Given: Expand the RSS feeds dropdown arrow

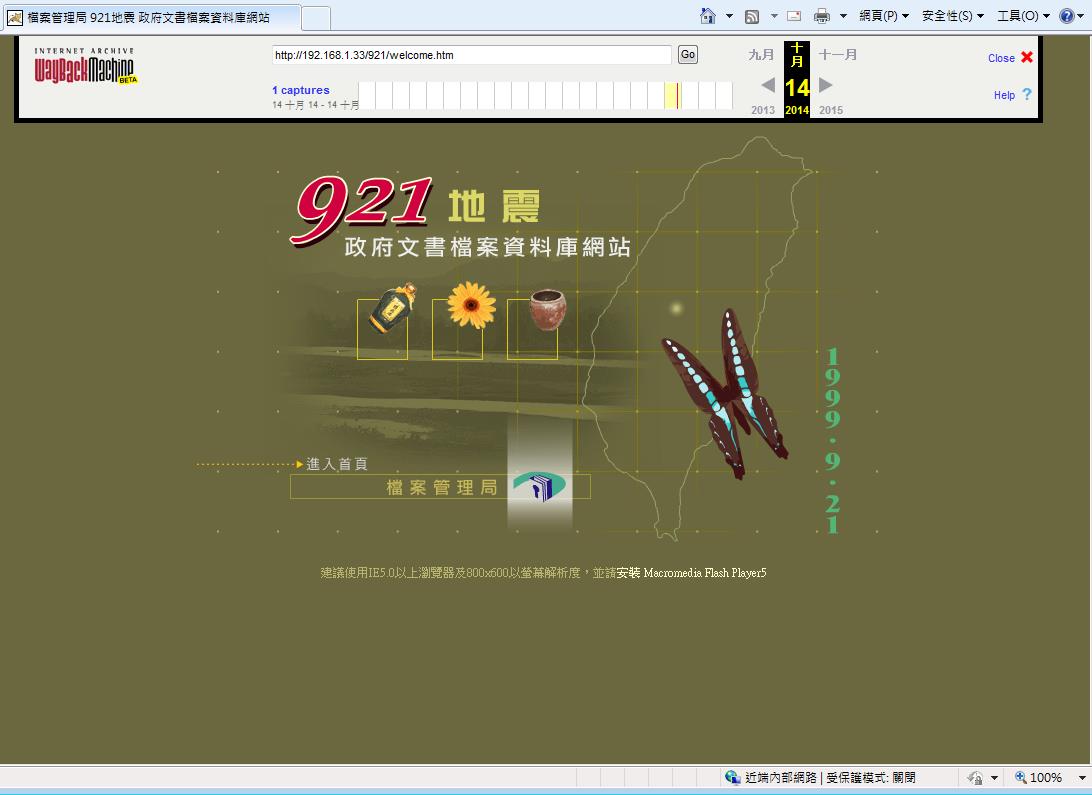Looking at the screenshot, I should pyautogui.click(x=774, y=15).
